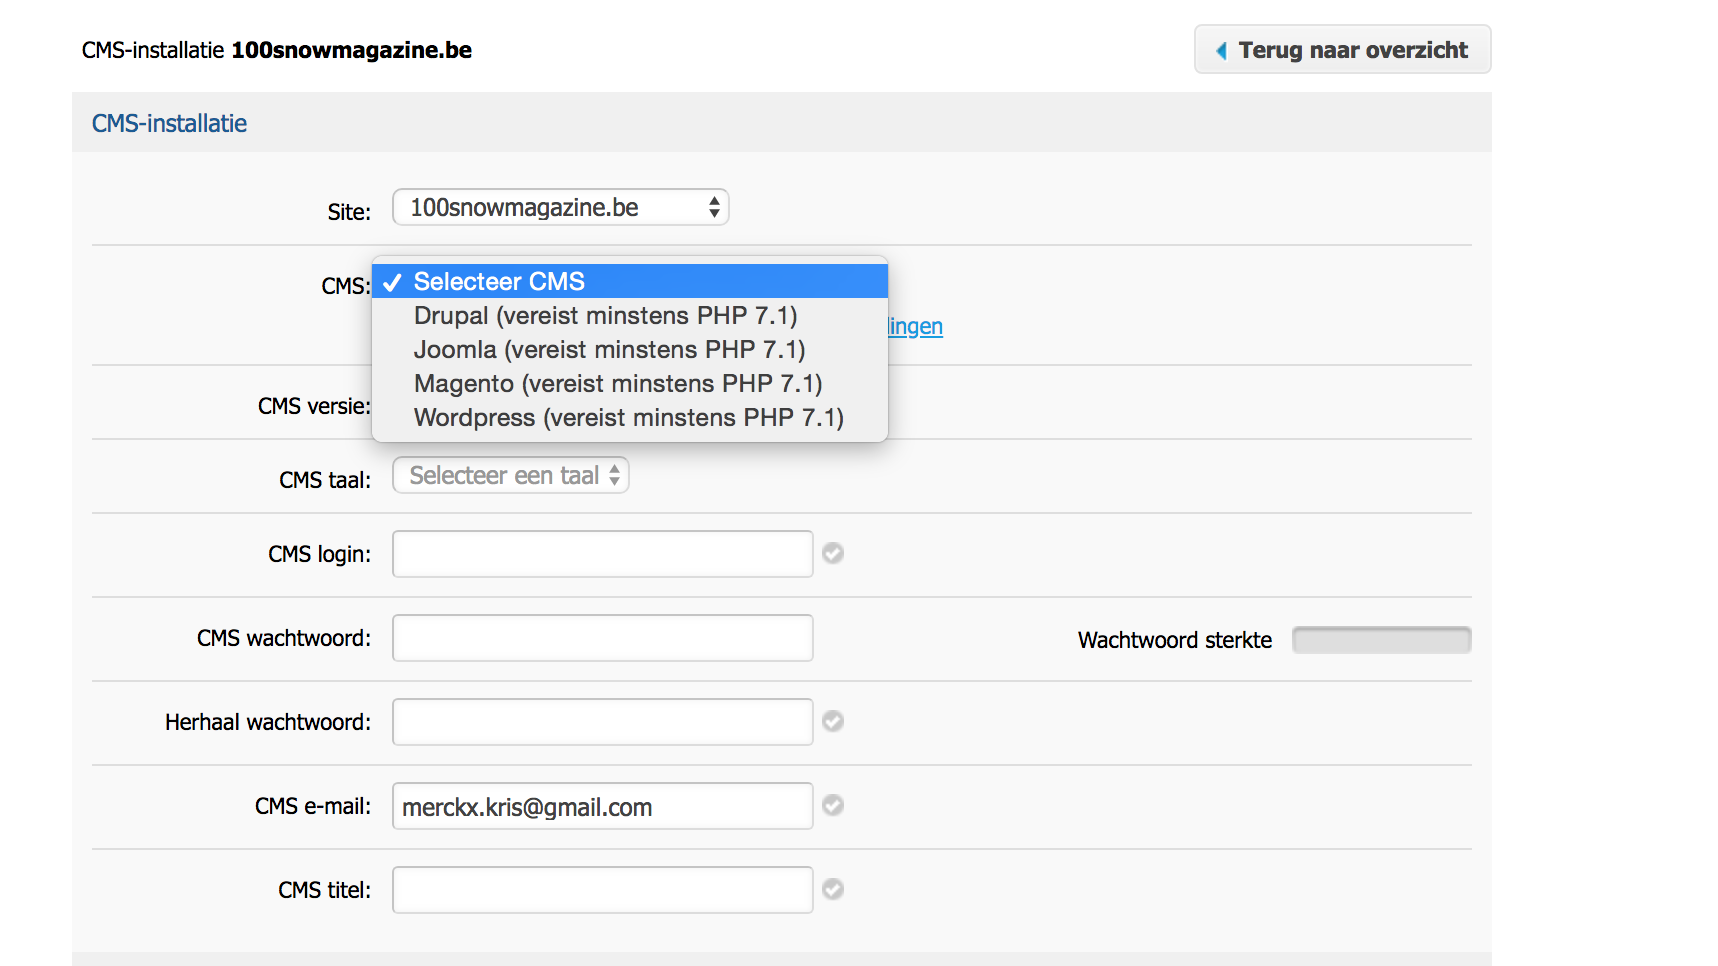This screenshot has height=966, width=1718.
Task: Select Wordpress from the CMS list
Action: 630,417
